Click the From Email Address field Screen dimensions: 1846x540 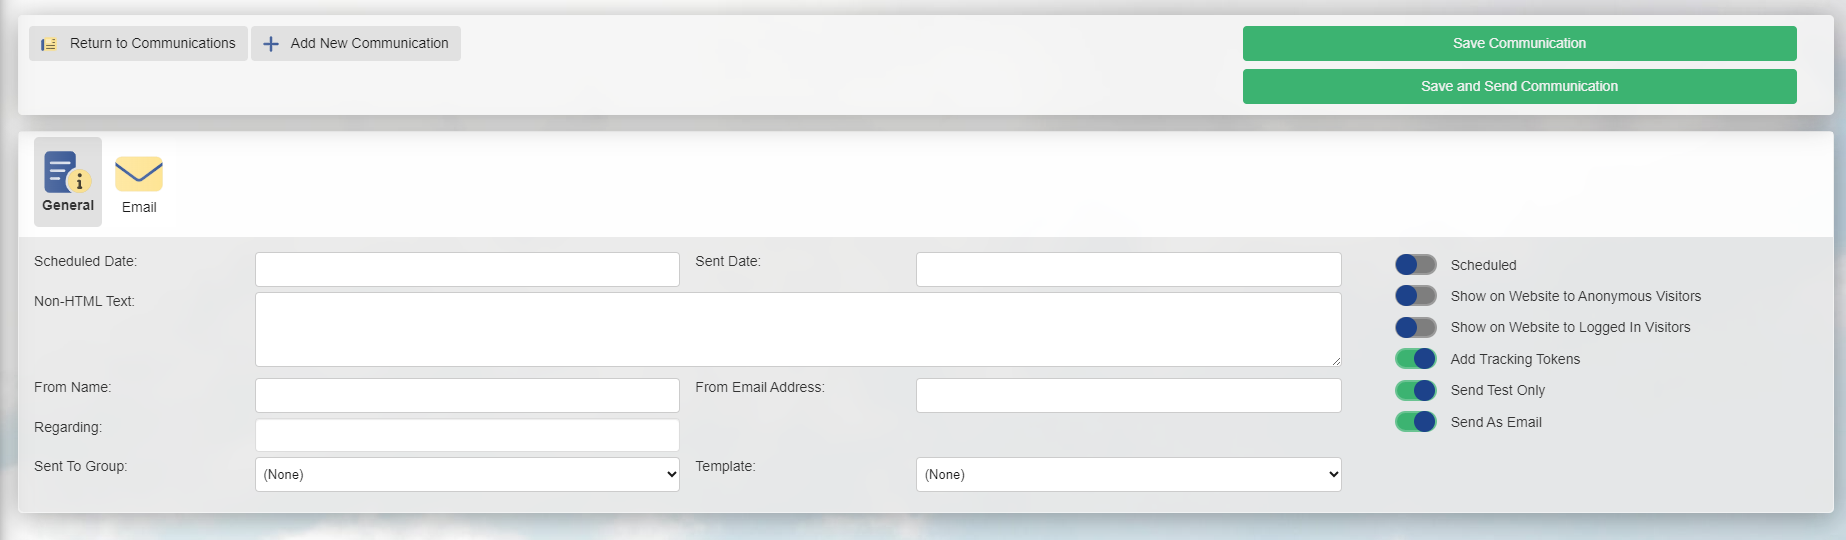pos(1128,396)
